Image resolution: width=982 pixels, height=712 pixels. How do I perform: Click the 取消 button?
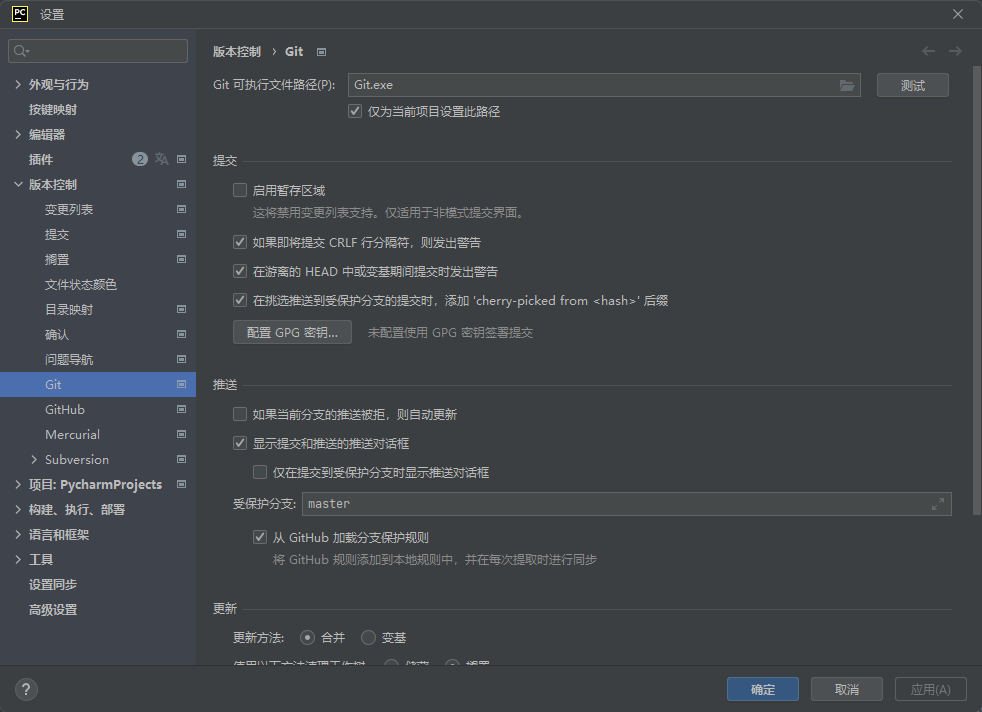(847, 689)
